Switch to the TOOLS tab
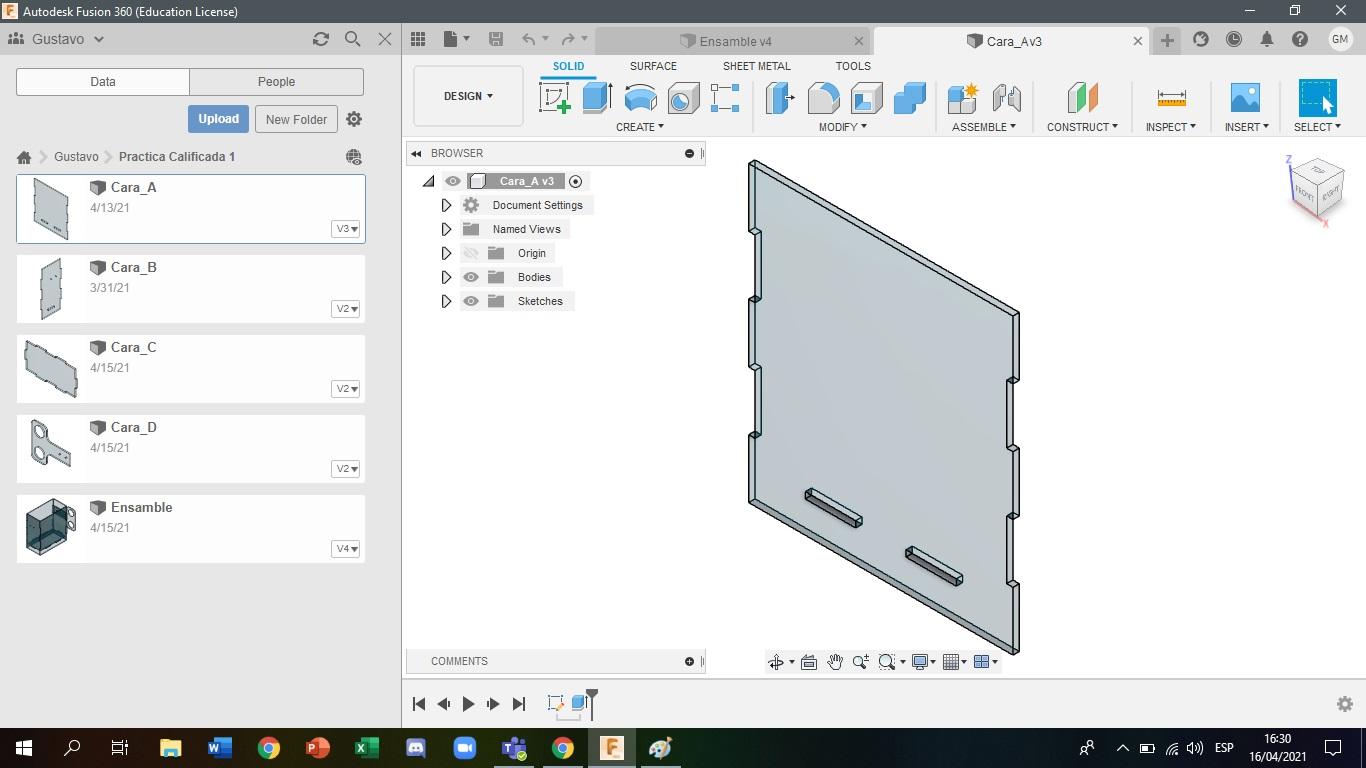Screen dimensions: 1366x768 (x=853, y=66)
